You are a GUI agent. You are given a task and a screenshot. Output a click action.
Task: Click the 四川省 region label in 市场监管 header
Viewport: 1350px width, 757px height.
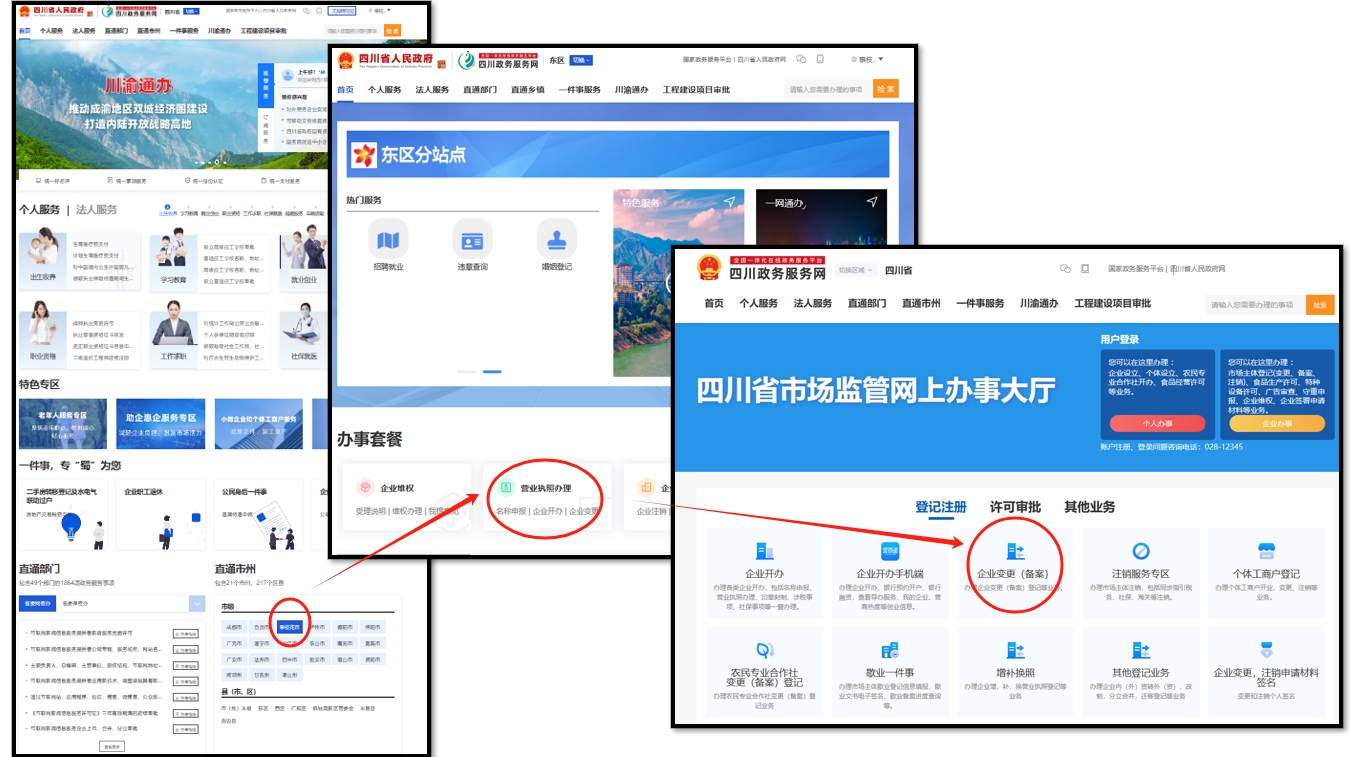[898, 270]
